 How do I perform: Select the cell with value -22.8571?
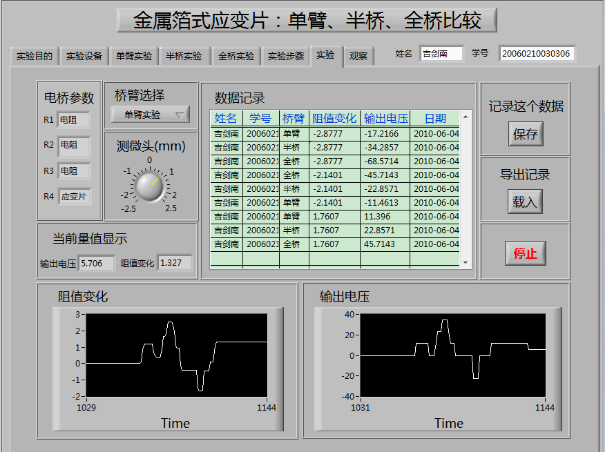[385, 189]
